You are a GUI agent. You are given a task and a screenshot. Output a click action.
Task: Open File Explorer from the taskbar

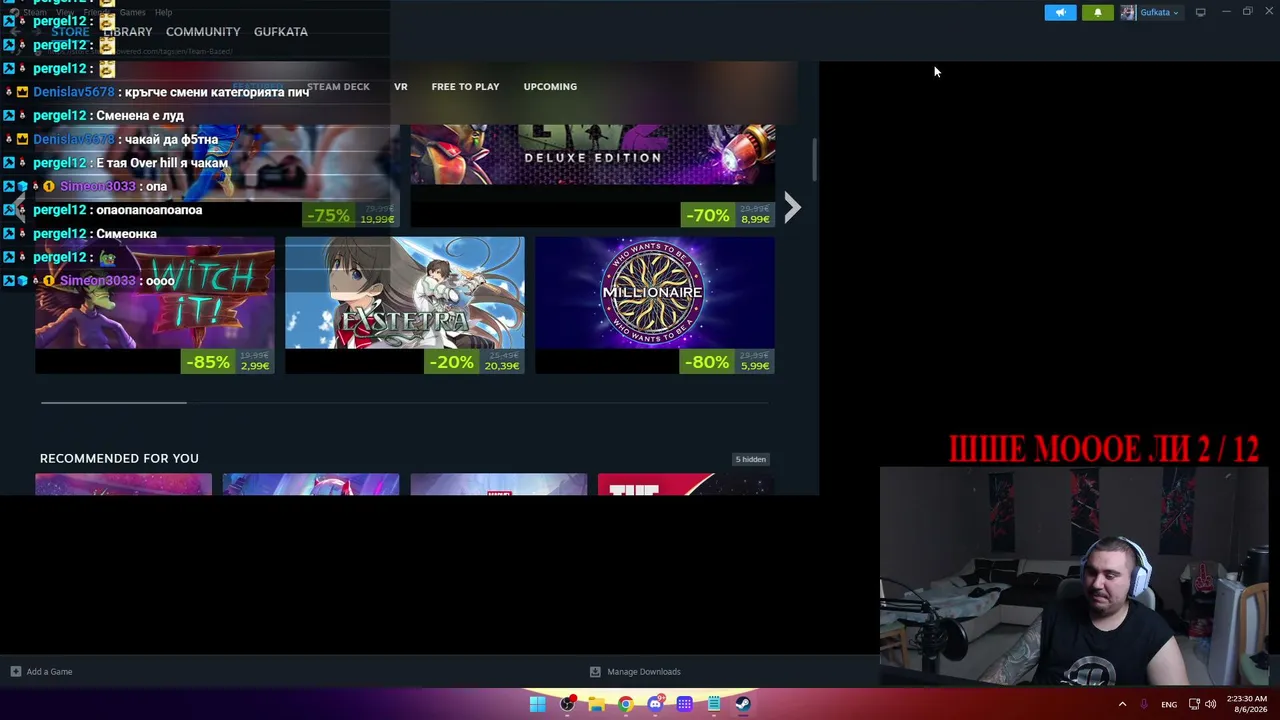coord(596,704)
